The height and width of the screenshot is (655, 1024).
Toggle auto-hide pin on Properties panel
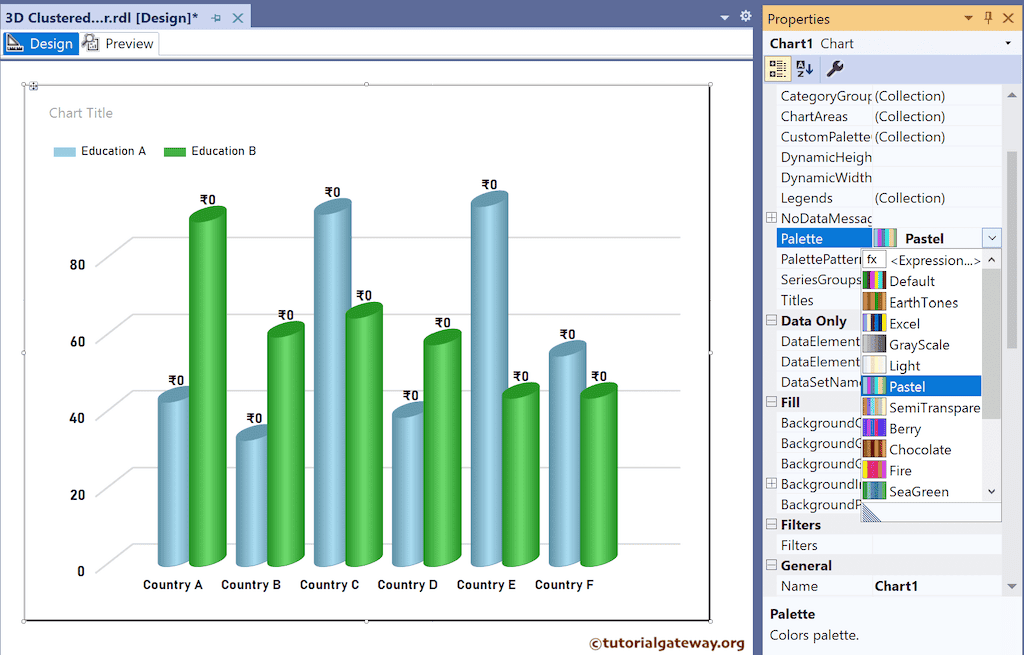point(988,18)
